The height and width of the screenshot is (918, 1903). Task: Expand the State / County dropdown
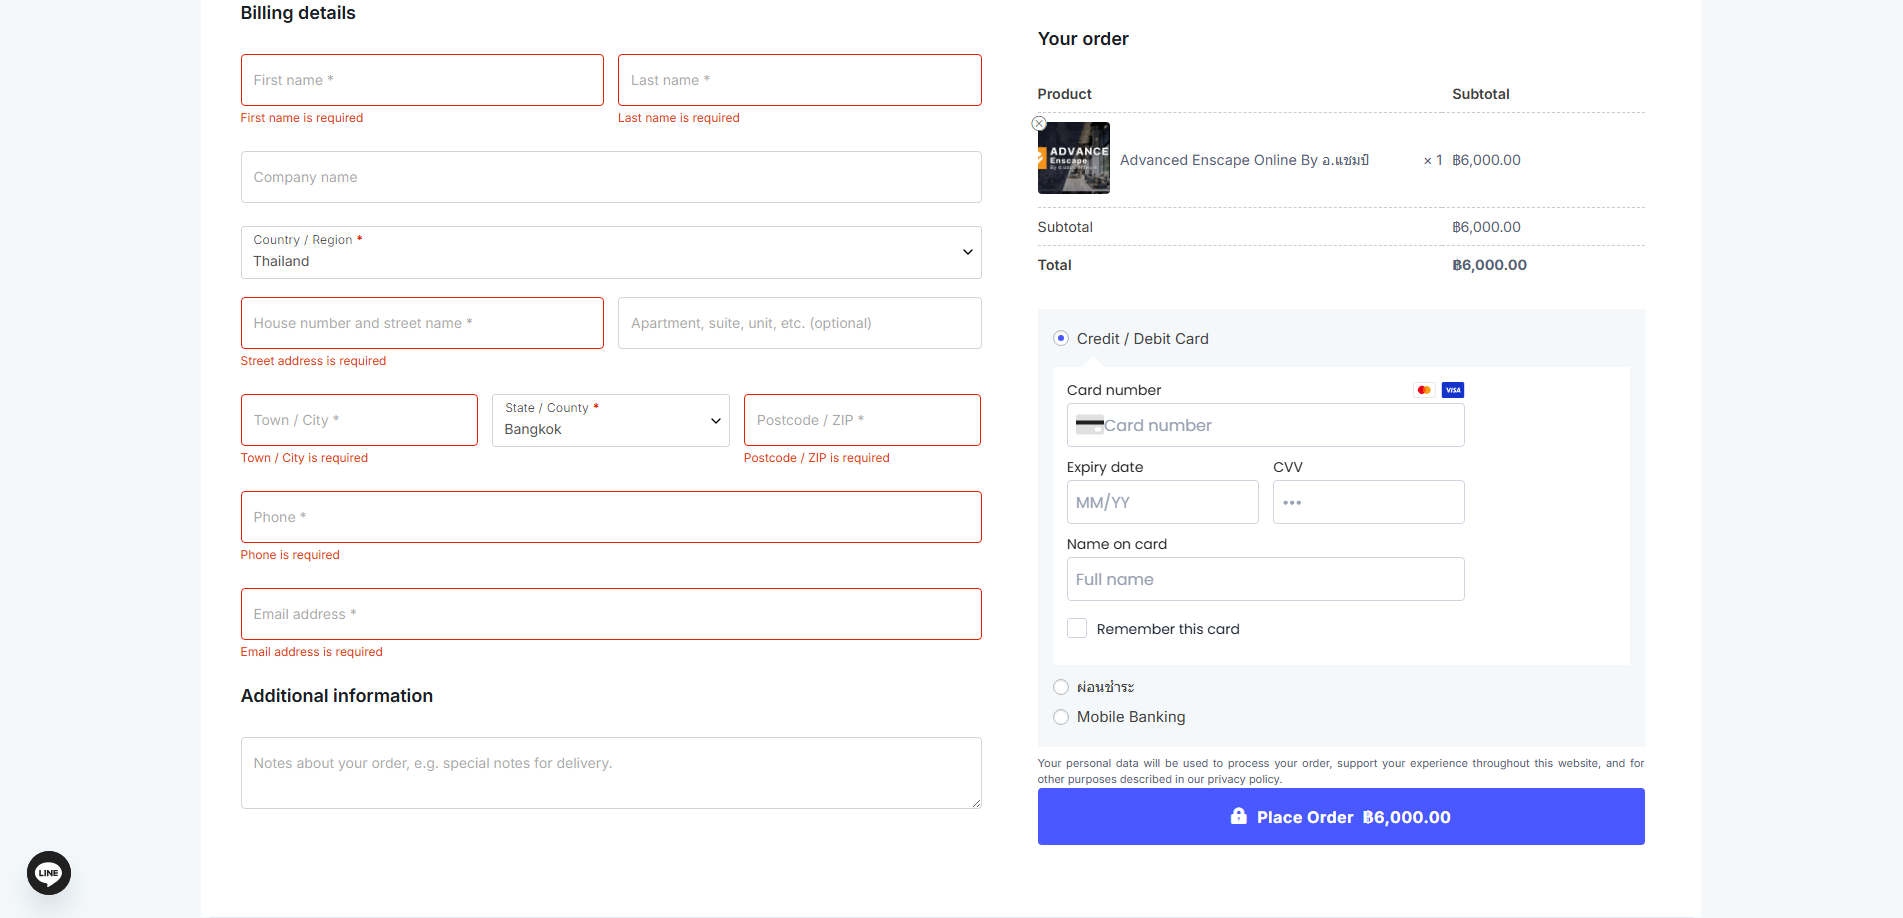611,421
